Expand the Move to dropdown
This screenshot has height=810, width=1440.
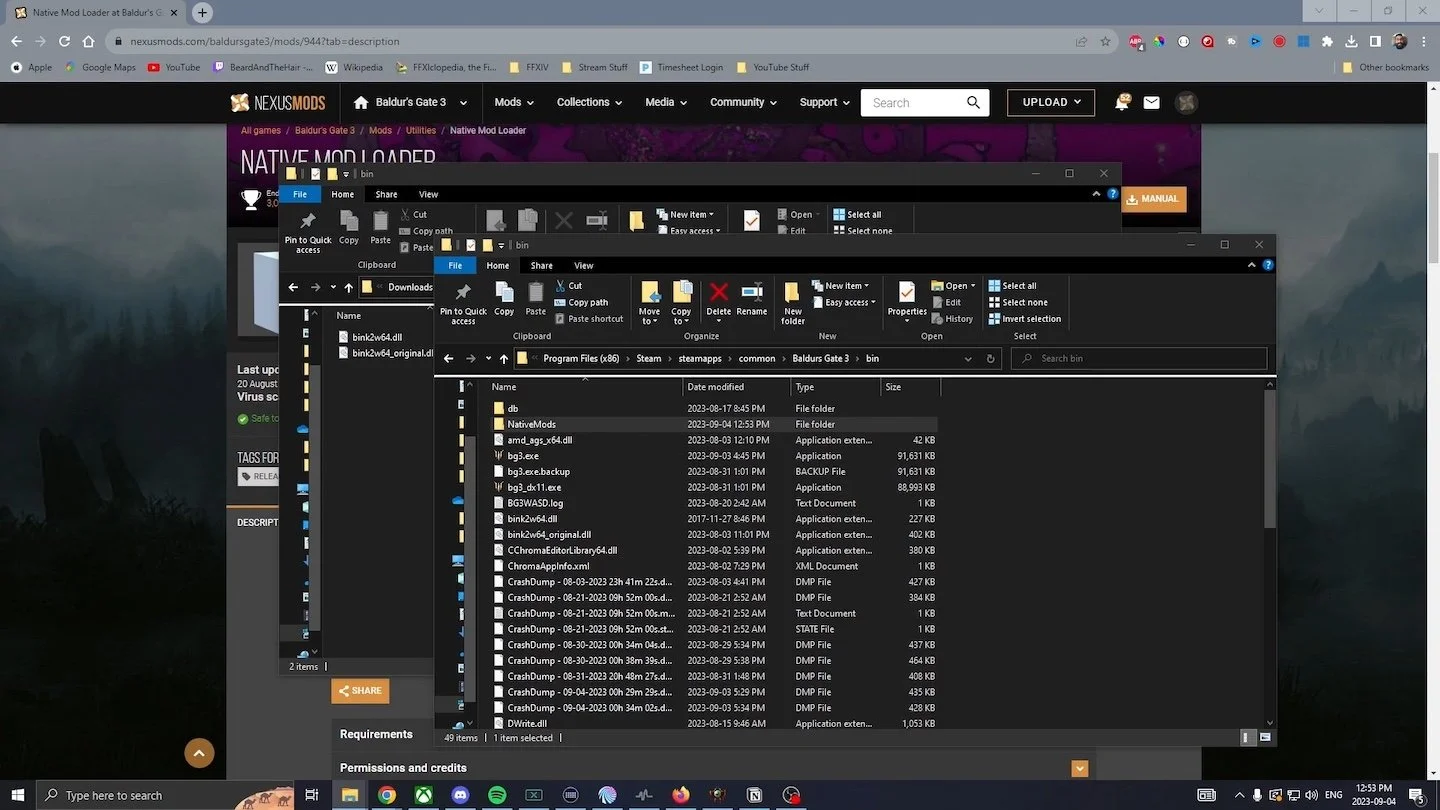tap(650, 321)
